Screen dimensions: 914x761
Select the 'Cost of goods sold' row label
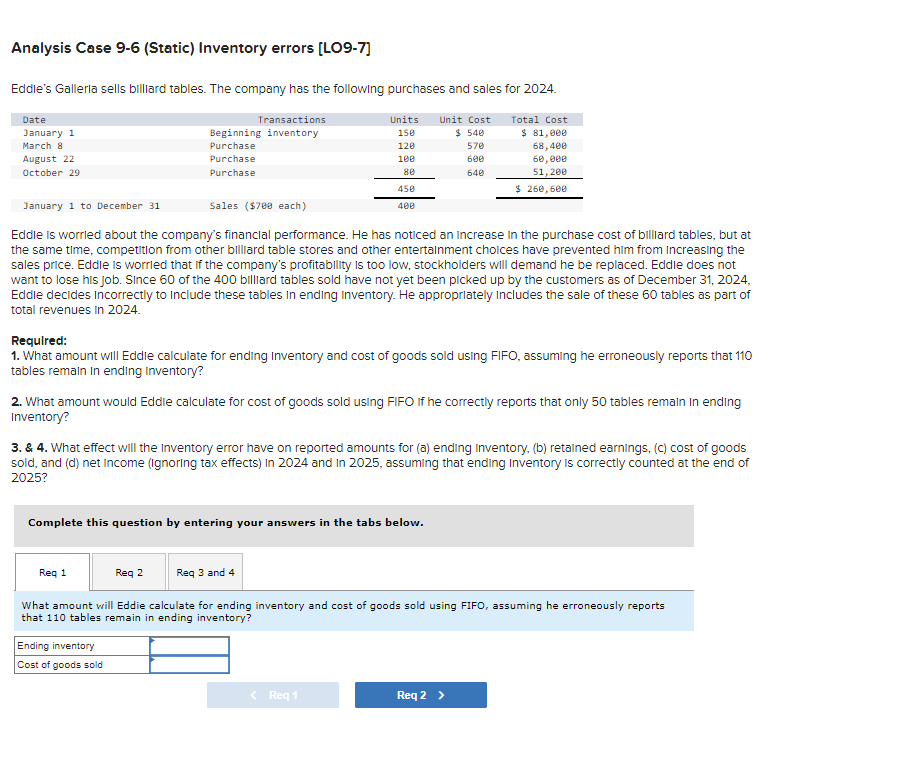[59, 664]
